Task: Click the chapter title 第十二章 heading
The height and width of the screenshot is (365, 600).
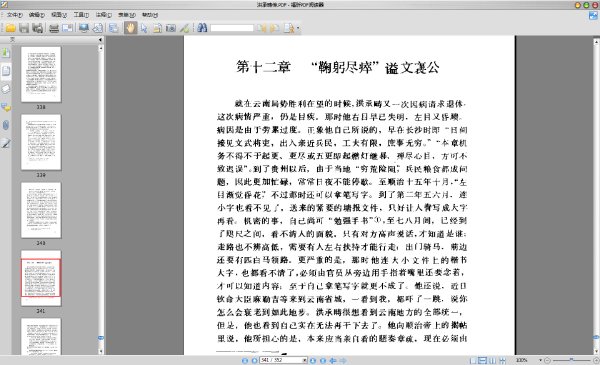Action: coord(263,67)
